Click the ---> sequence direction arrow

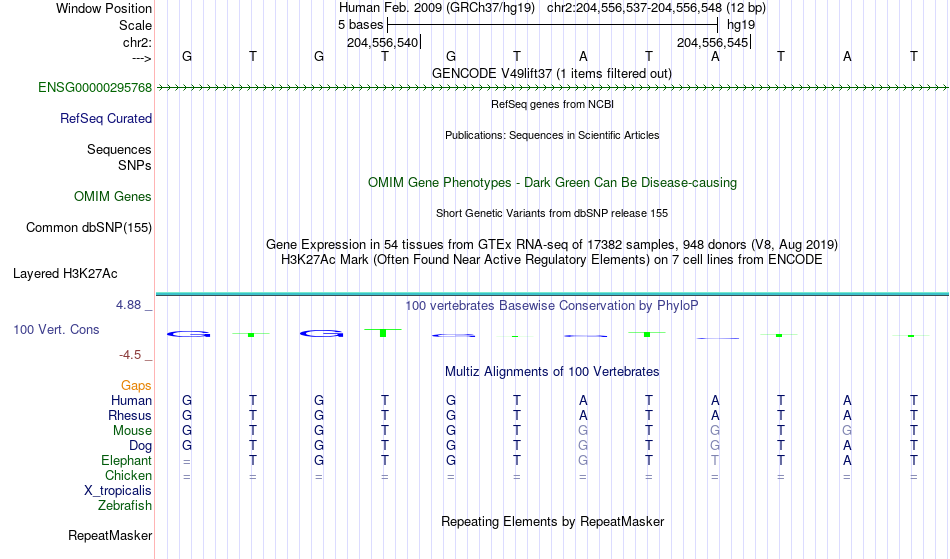142,59
